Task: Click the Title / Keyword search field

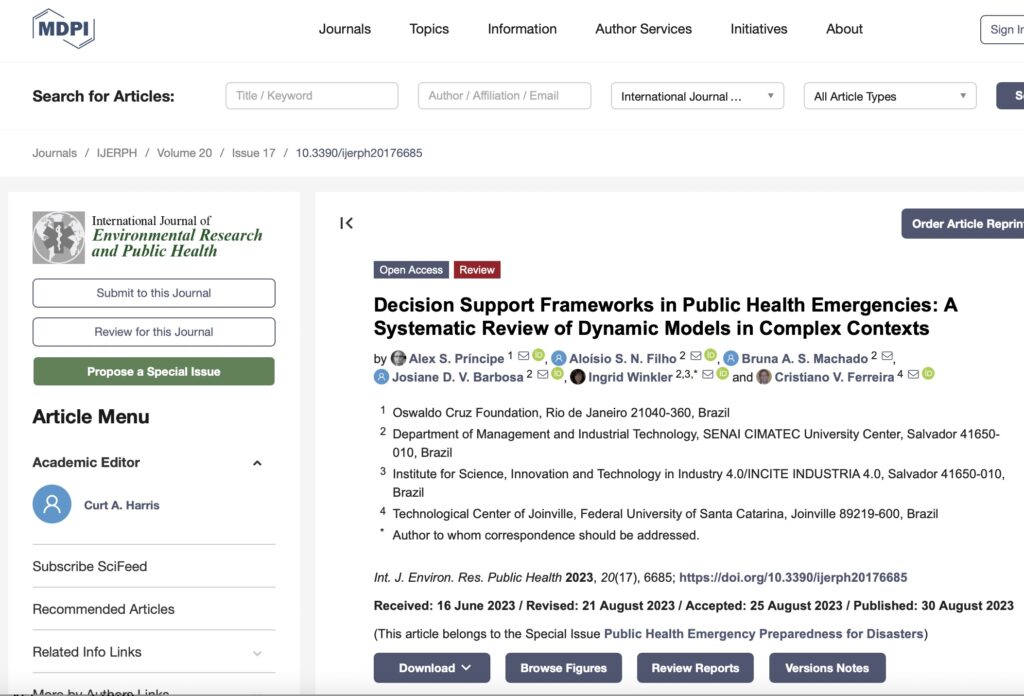Action: pos(312,96)
